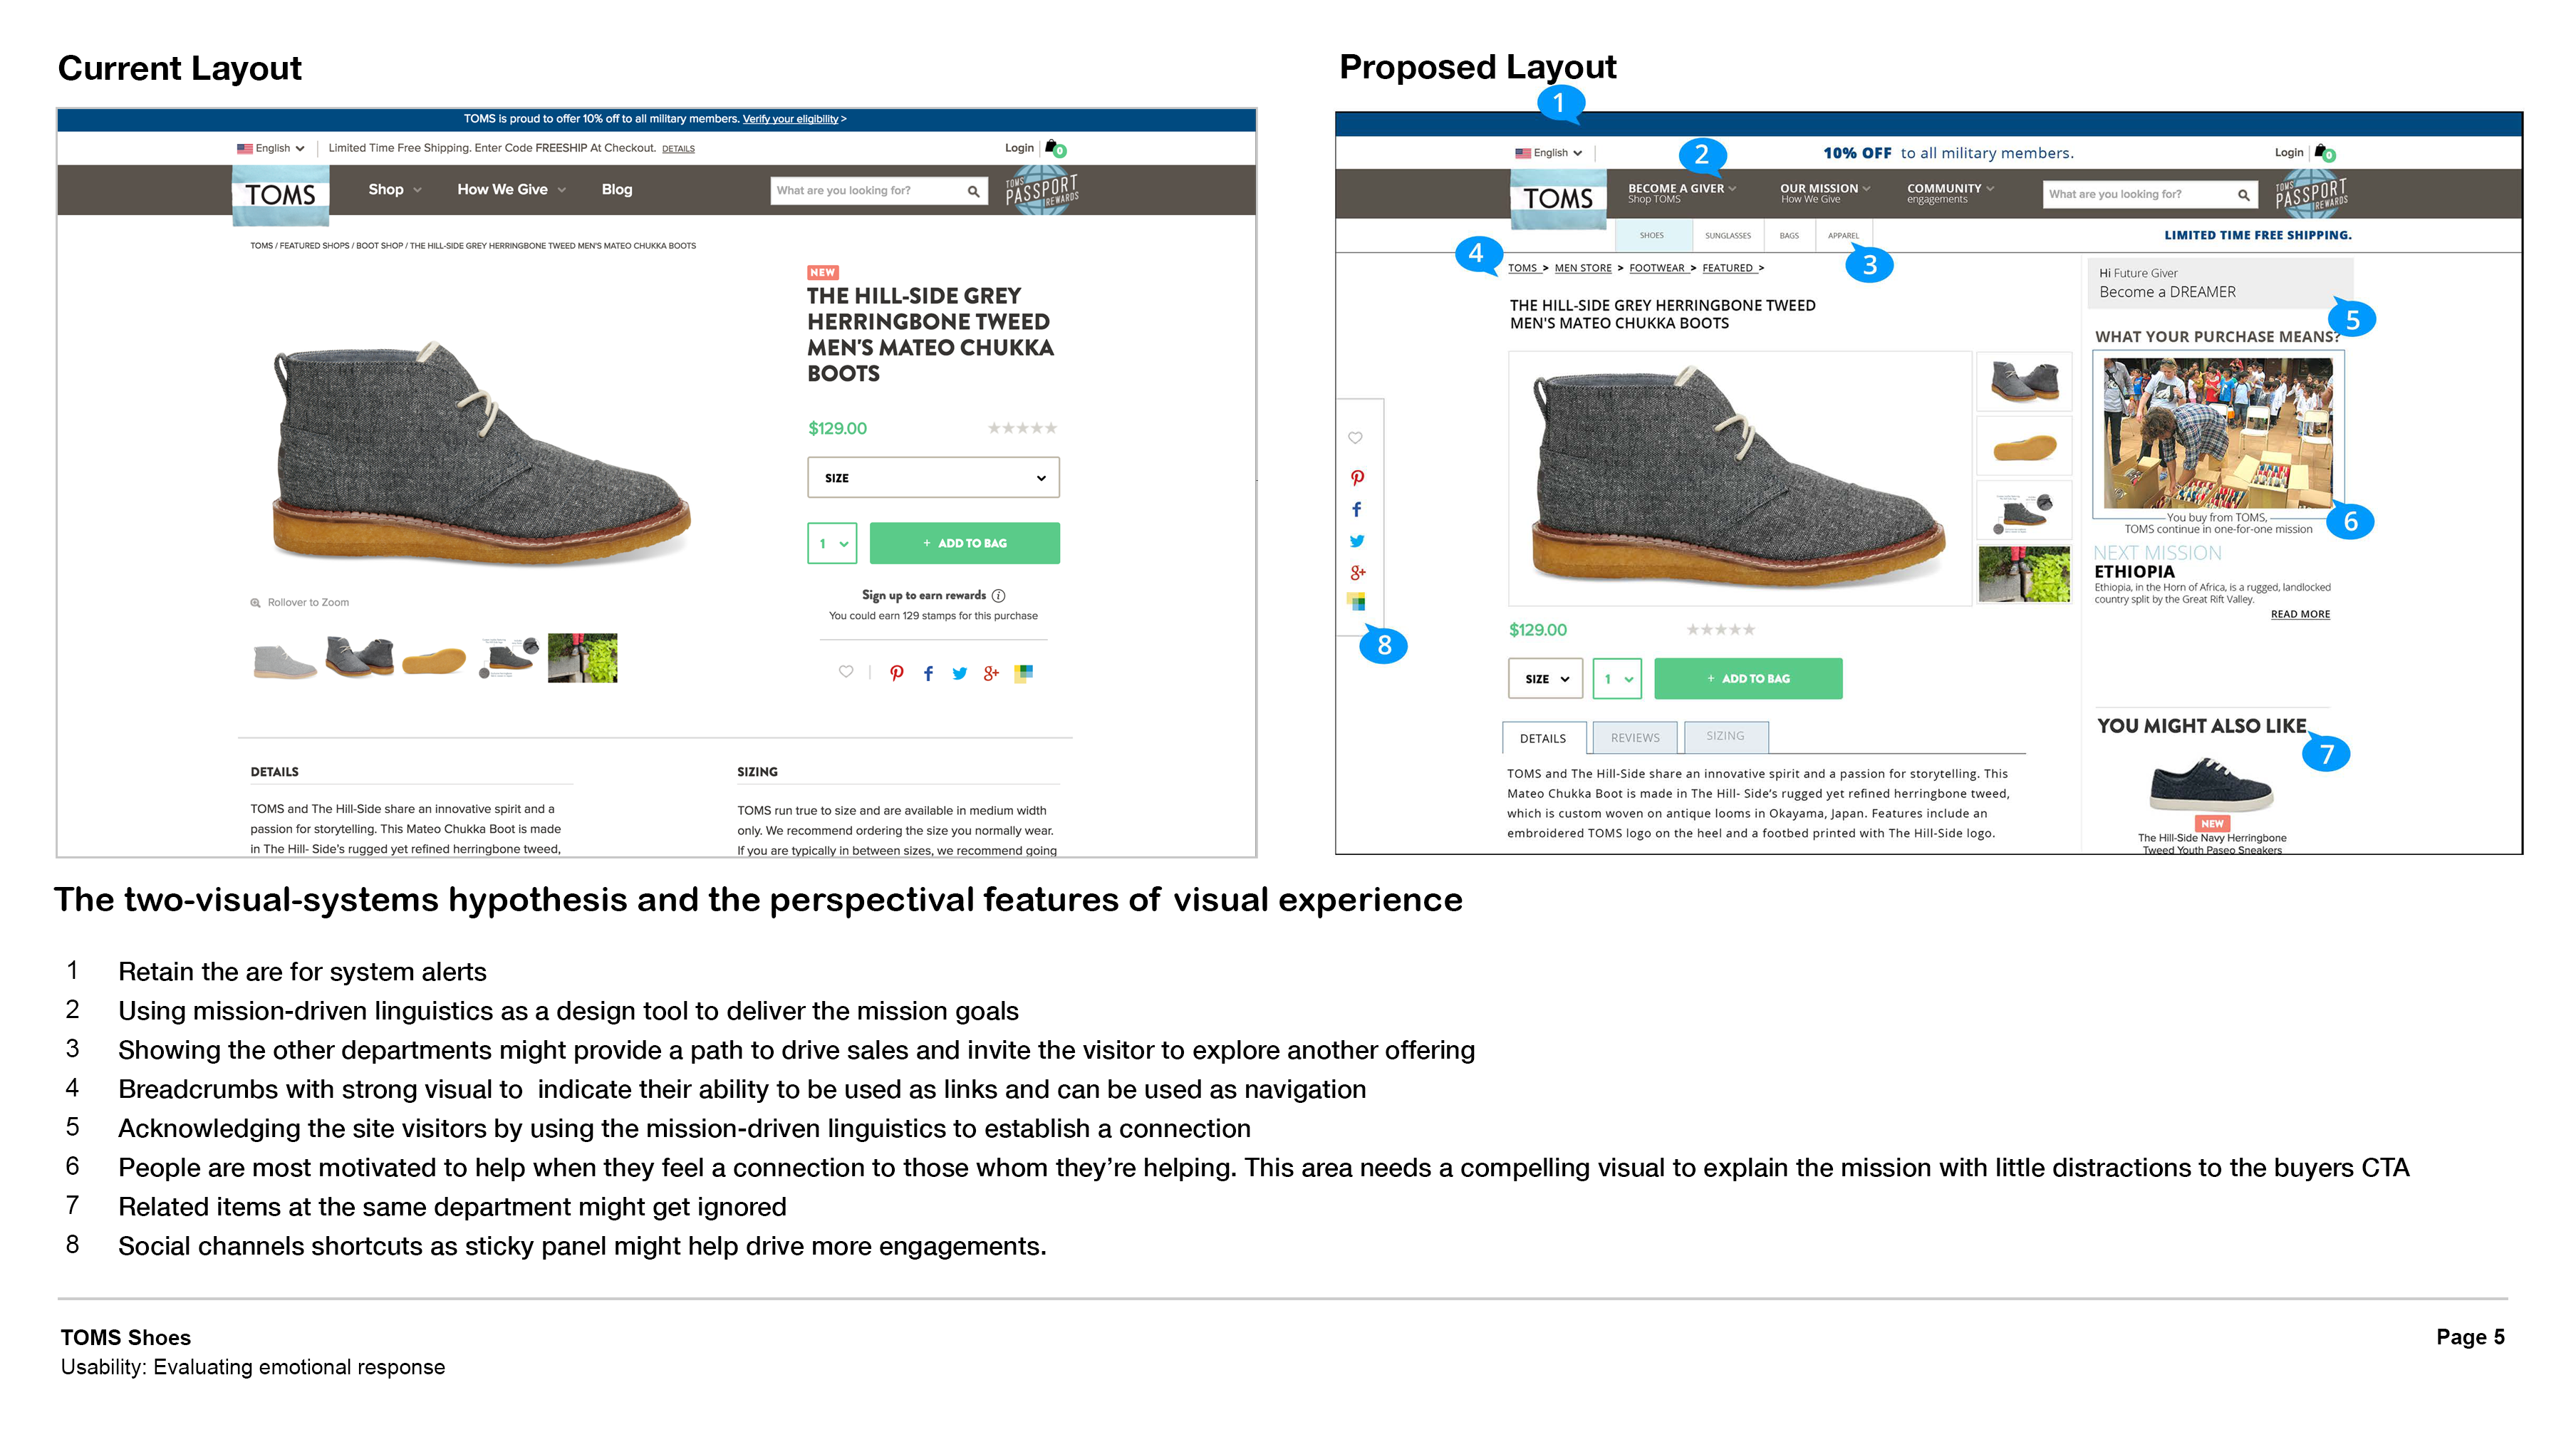Click the search magnifier icon in the Proposed Layout

pos(2243,195)
